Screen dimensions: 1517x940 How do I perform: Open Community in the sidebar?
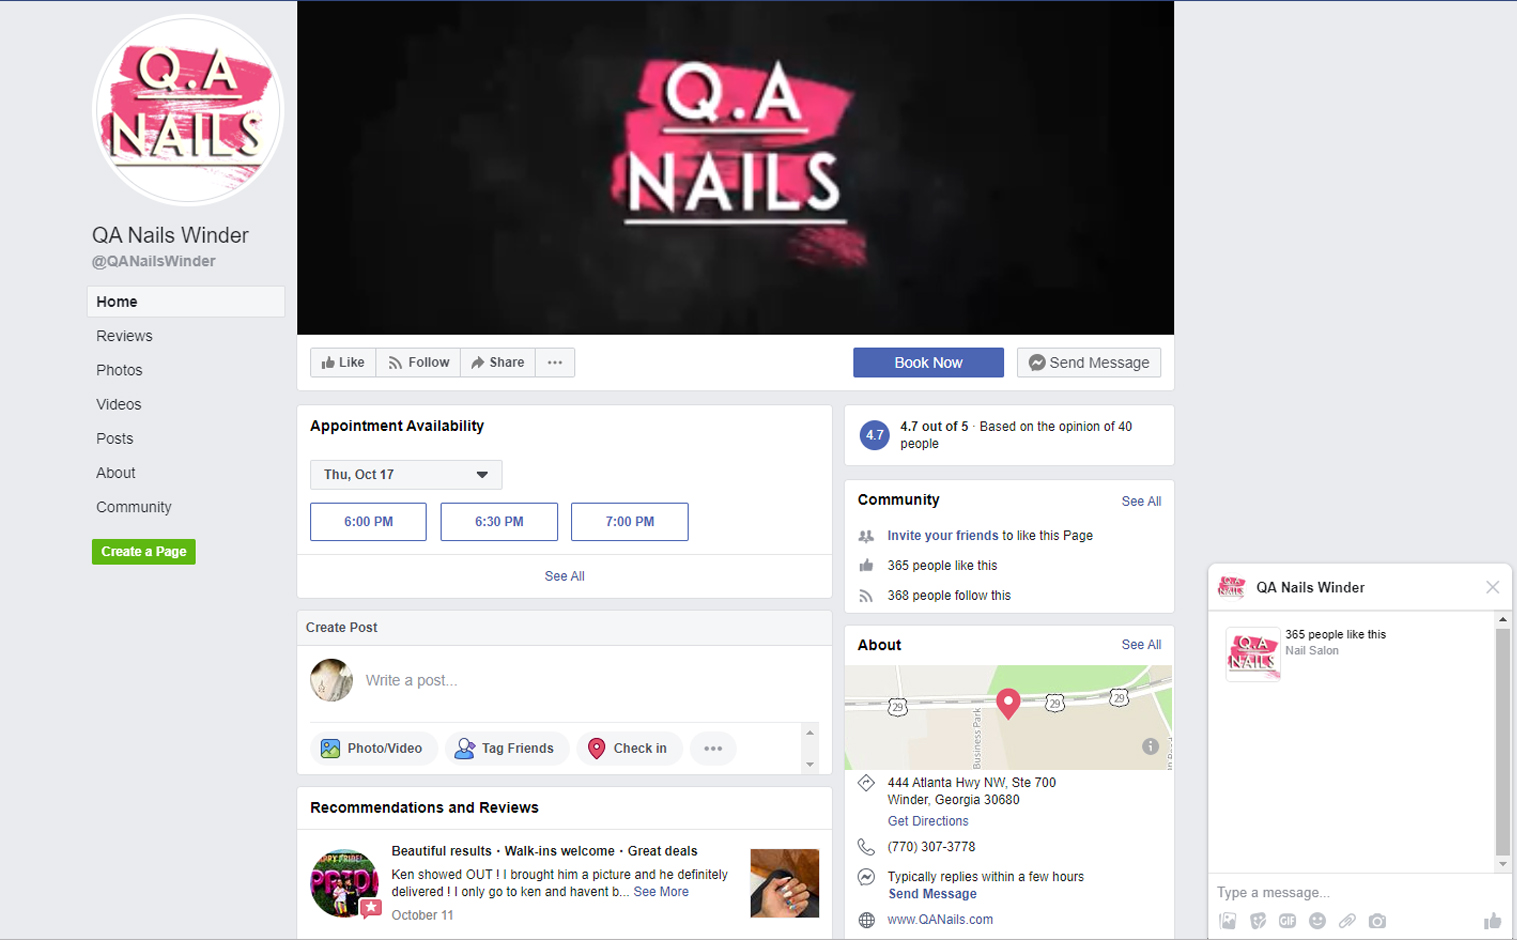pos(133,507)
